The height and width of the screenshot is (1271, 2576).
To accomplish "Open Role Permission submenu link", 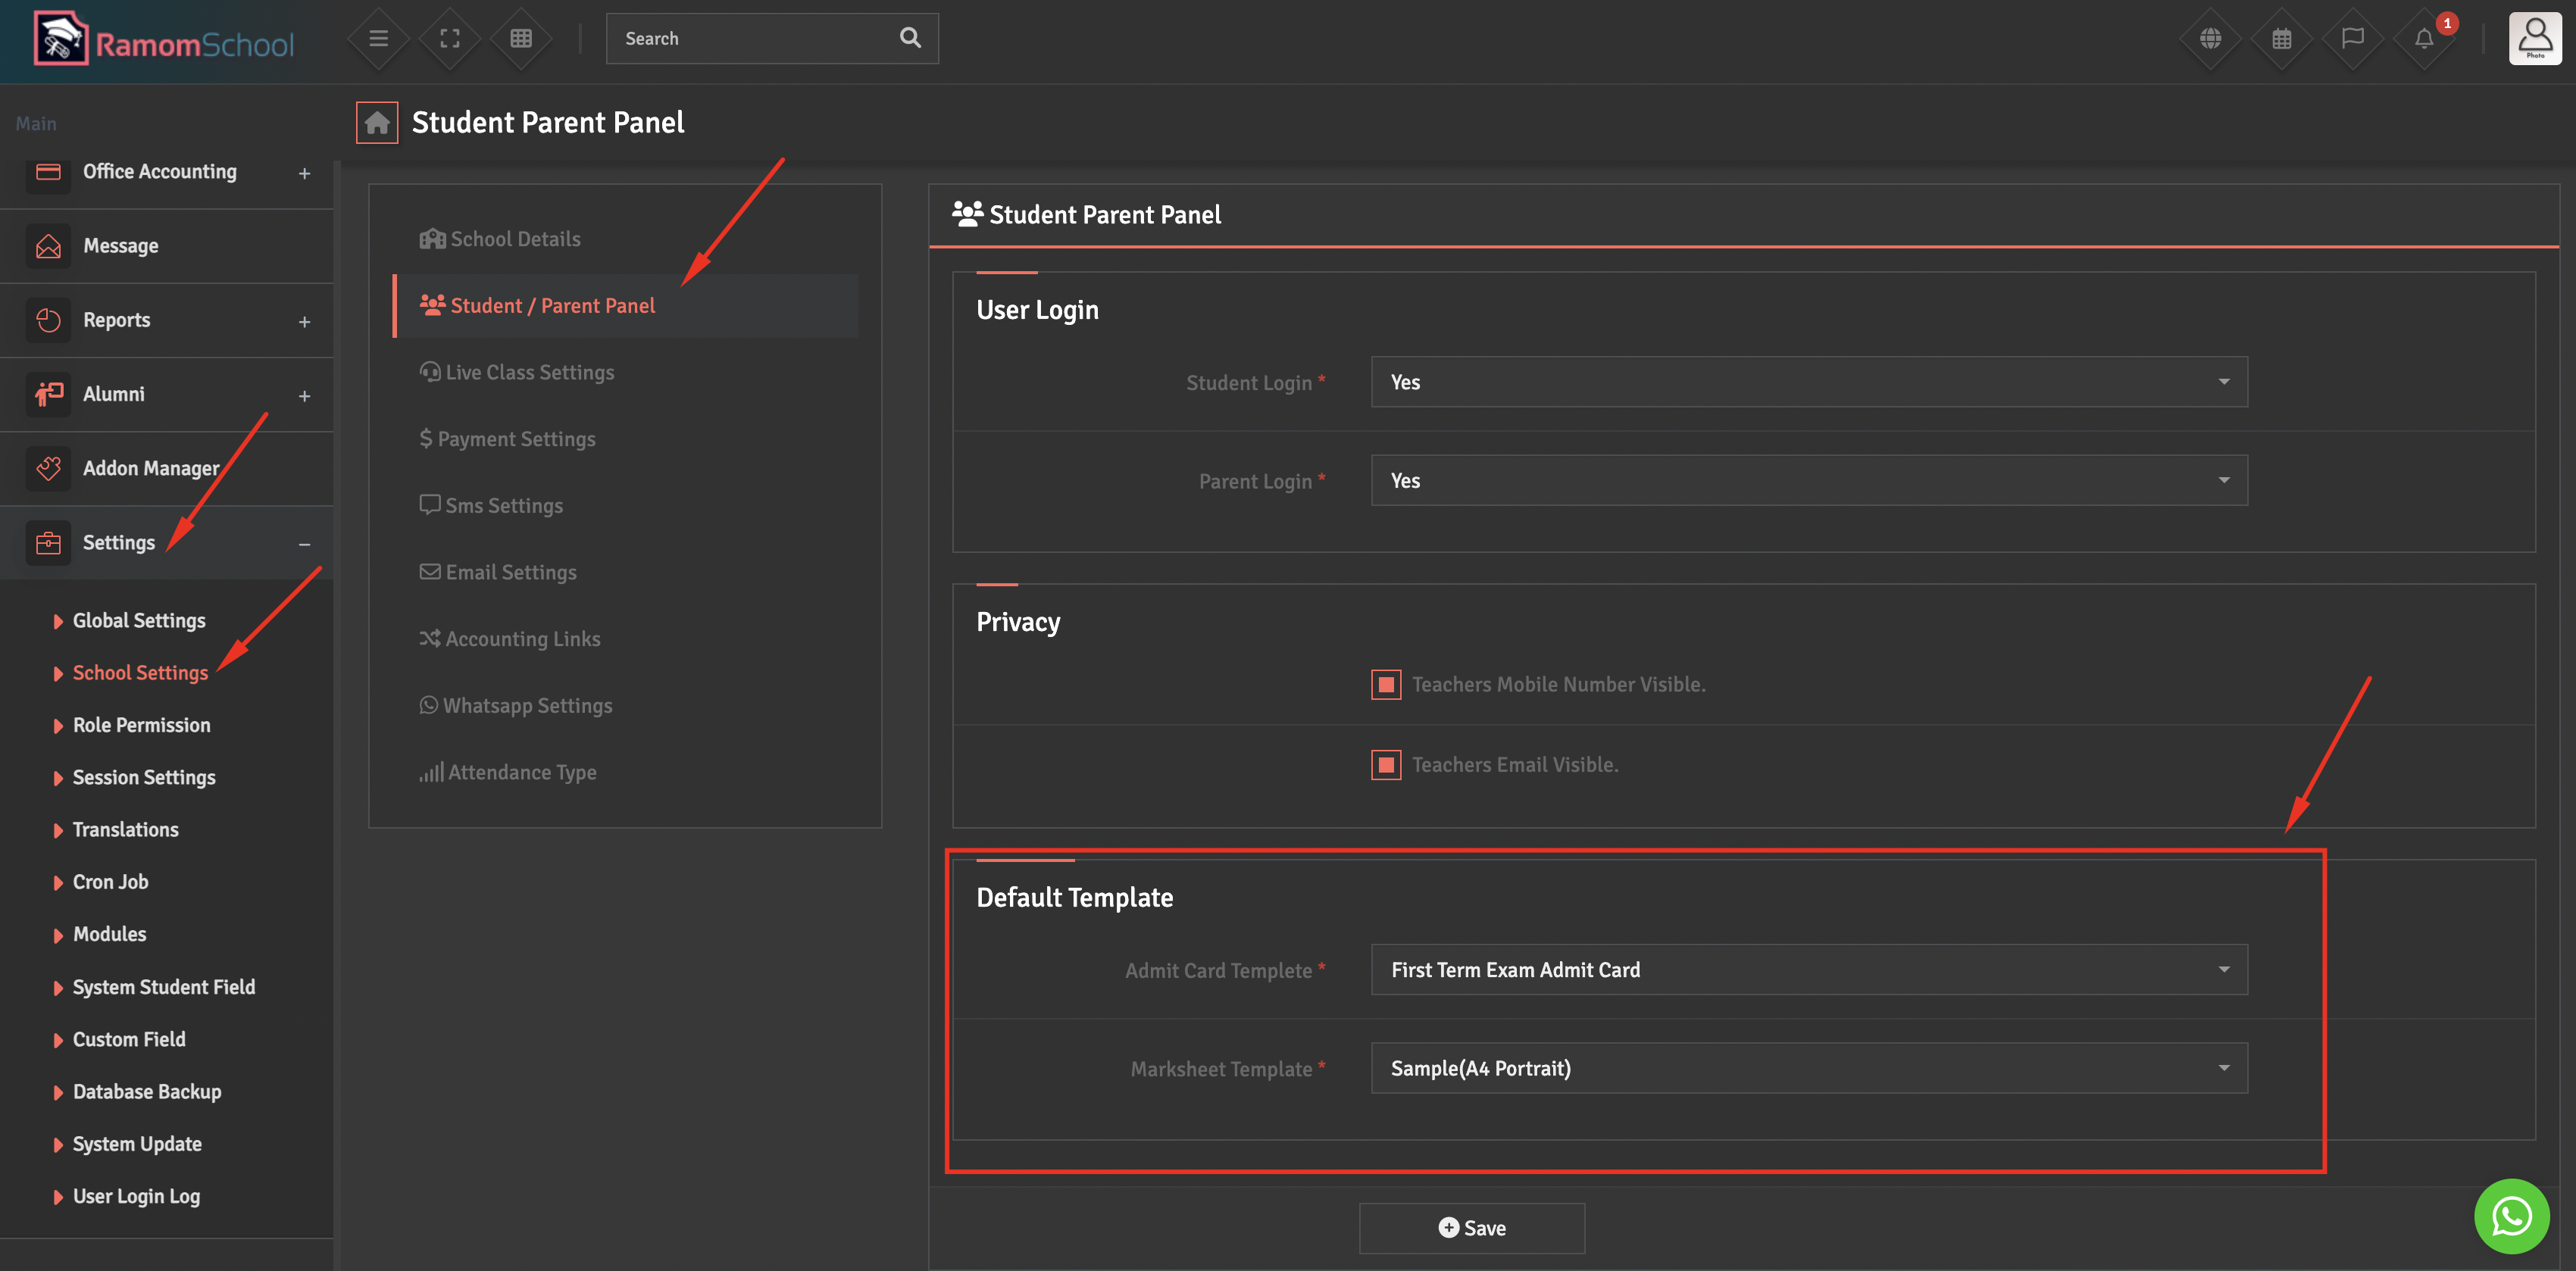I will (141, 726).
